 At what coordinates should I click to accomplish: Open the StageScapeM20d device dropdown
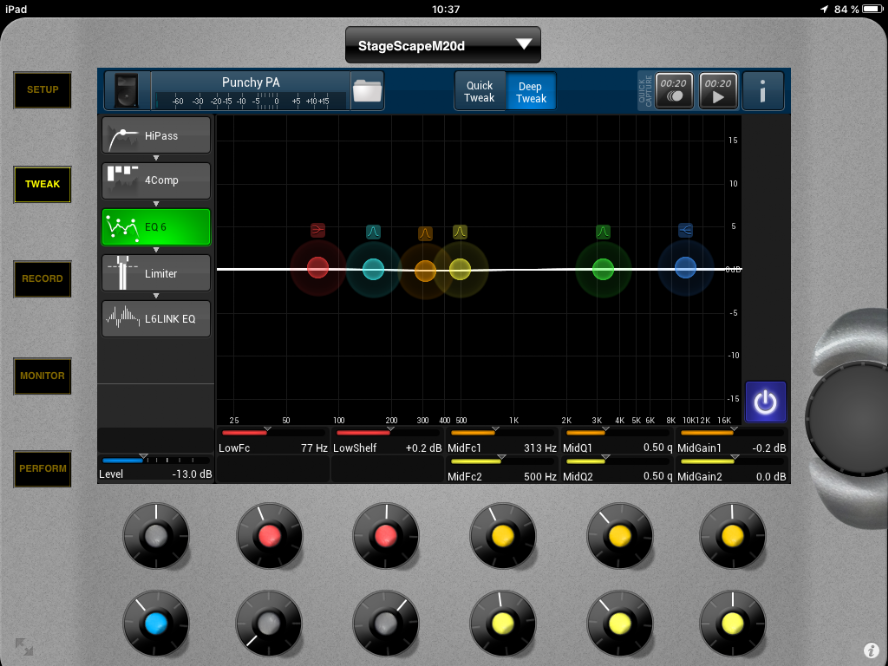tap(442, 45)
